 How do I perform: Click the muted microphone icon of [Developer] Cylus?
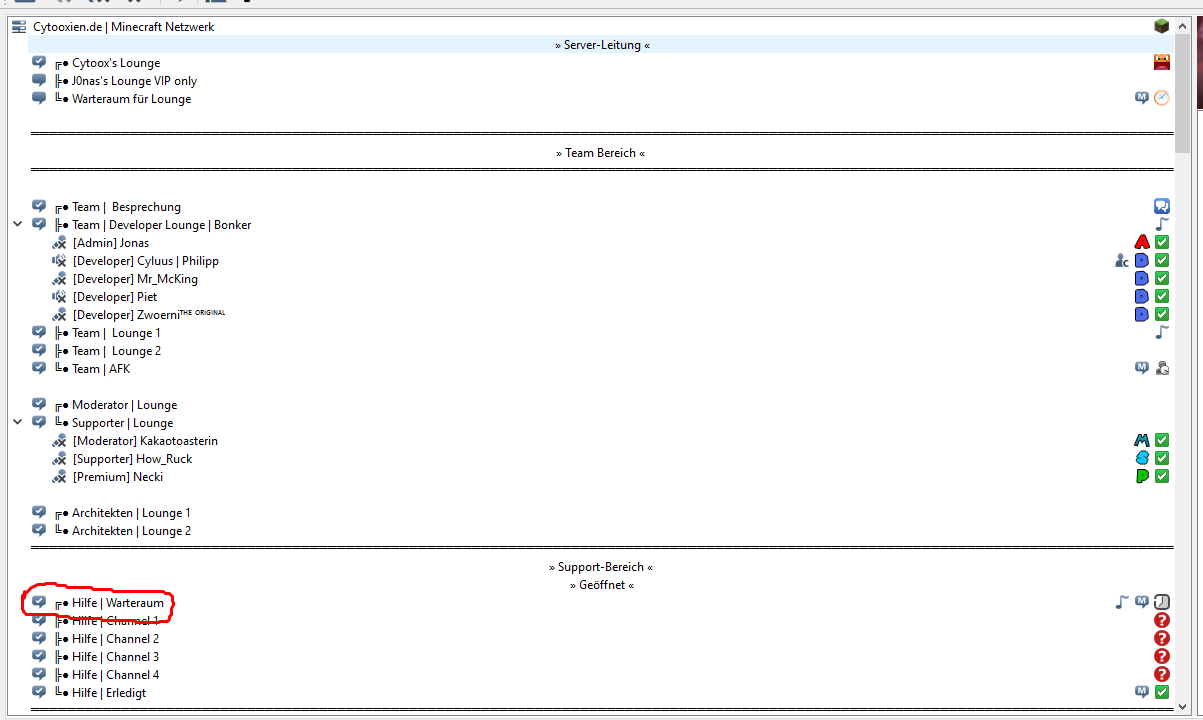tap(58, 260)
